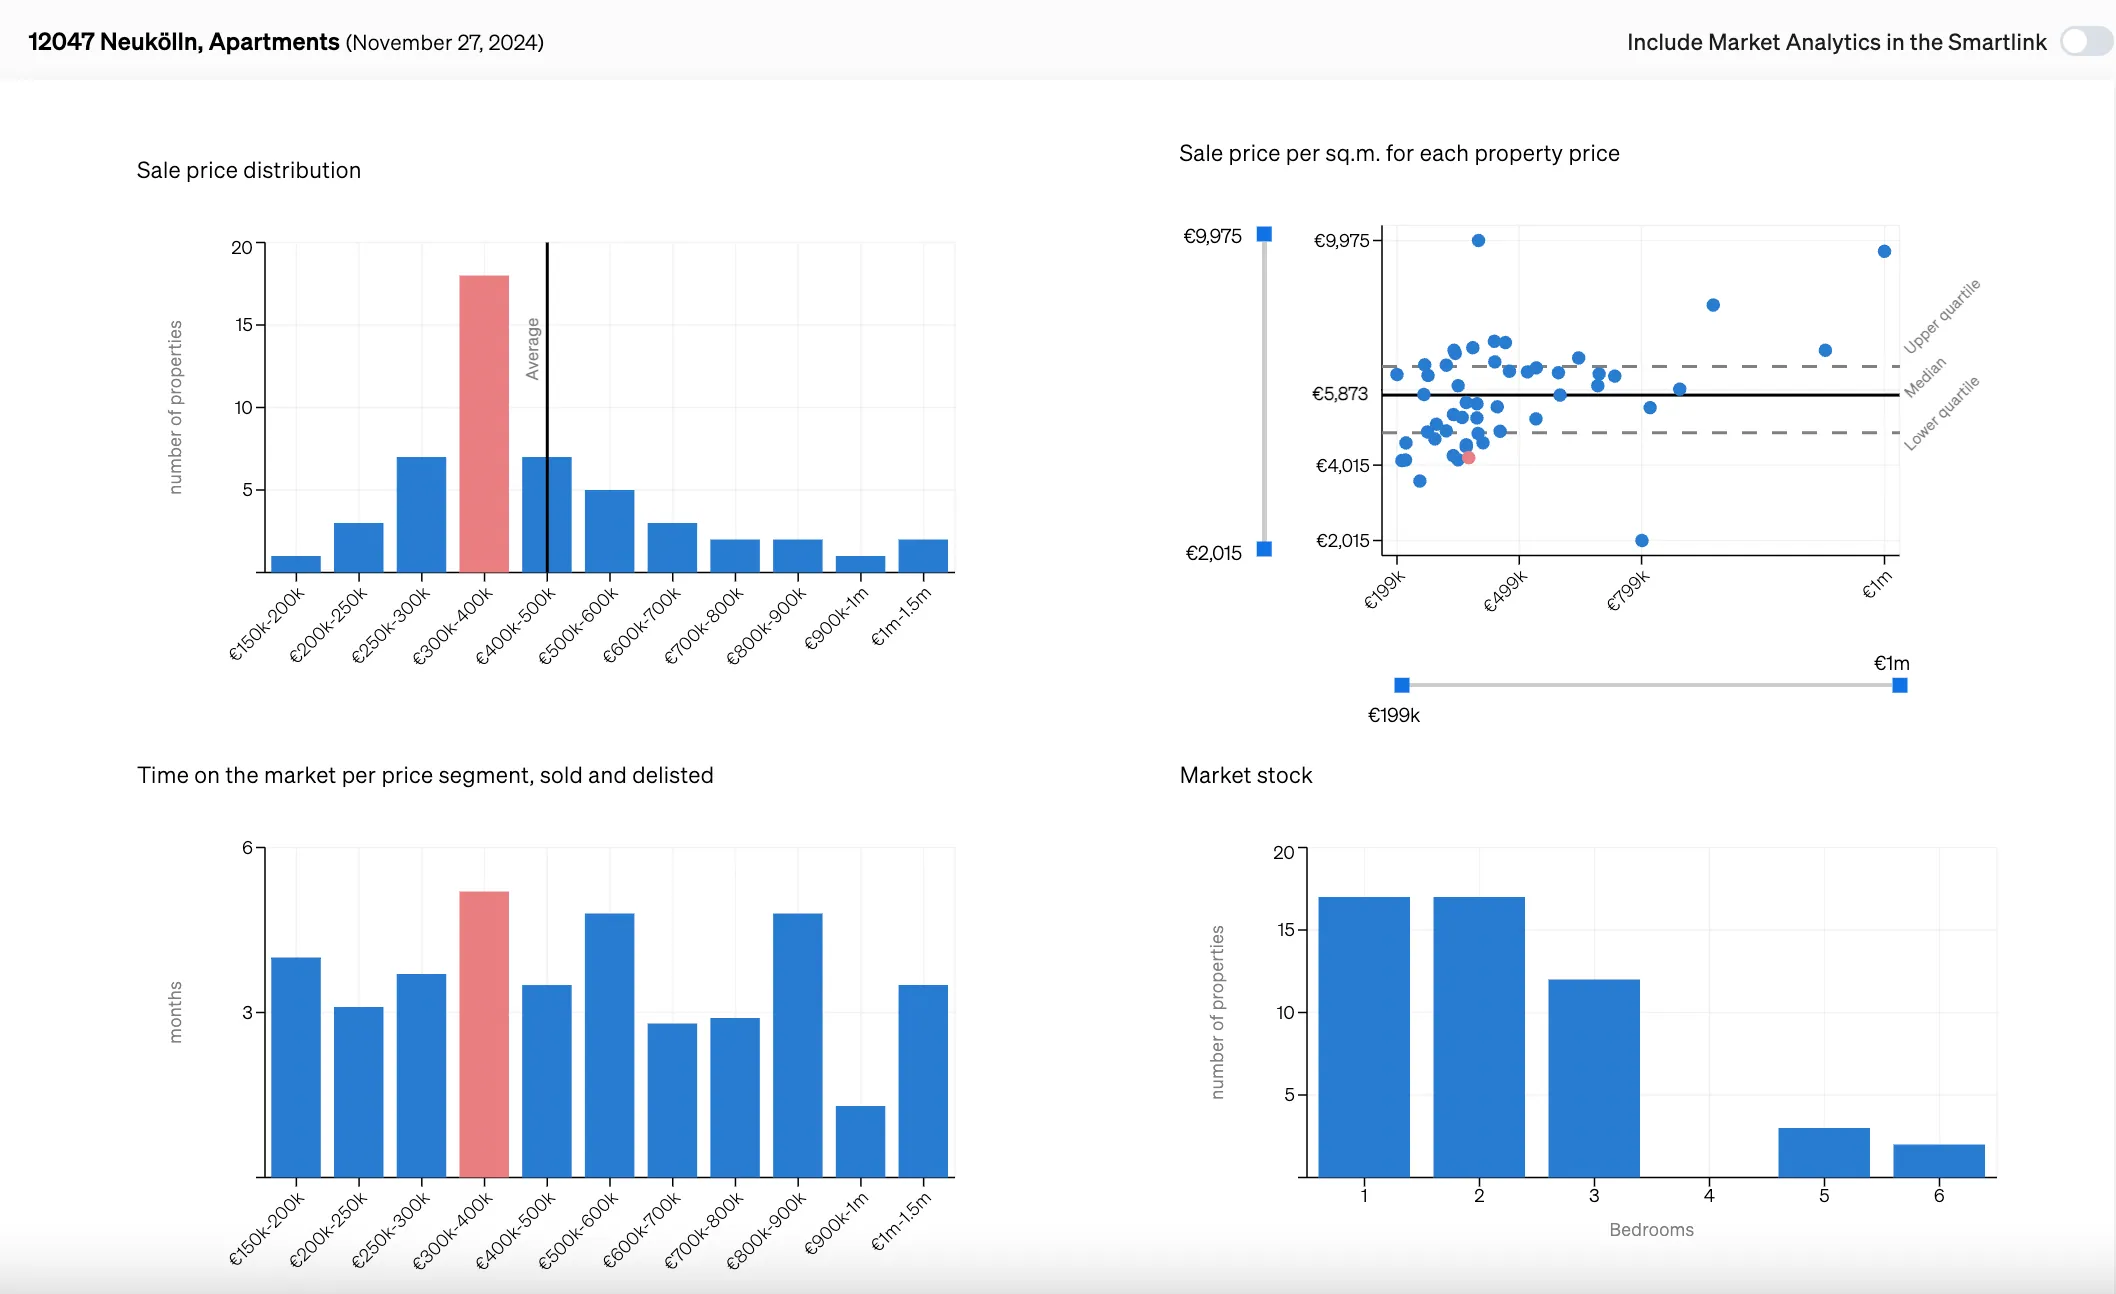The height and width of the screenshot is (1294, 2116).
Task: Click the €1m-1.5m bar in Sale price distribution
Action: [x=923, y=555]
